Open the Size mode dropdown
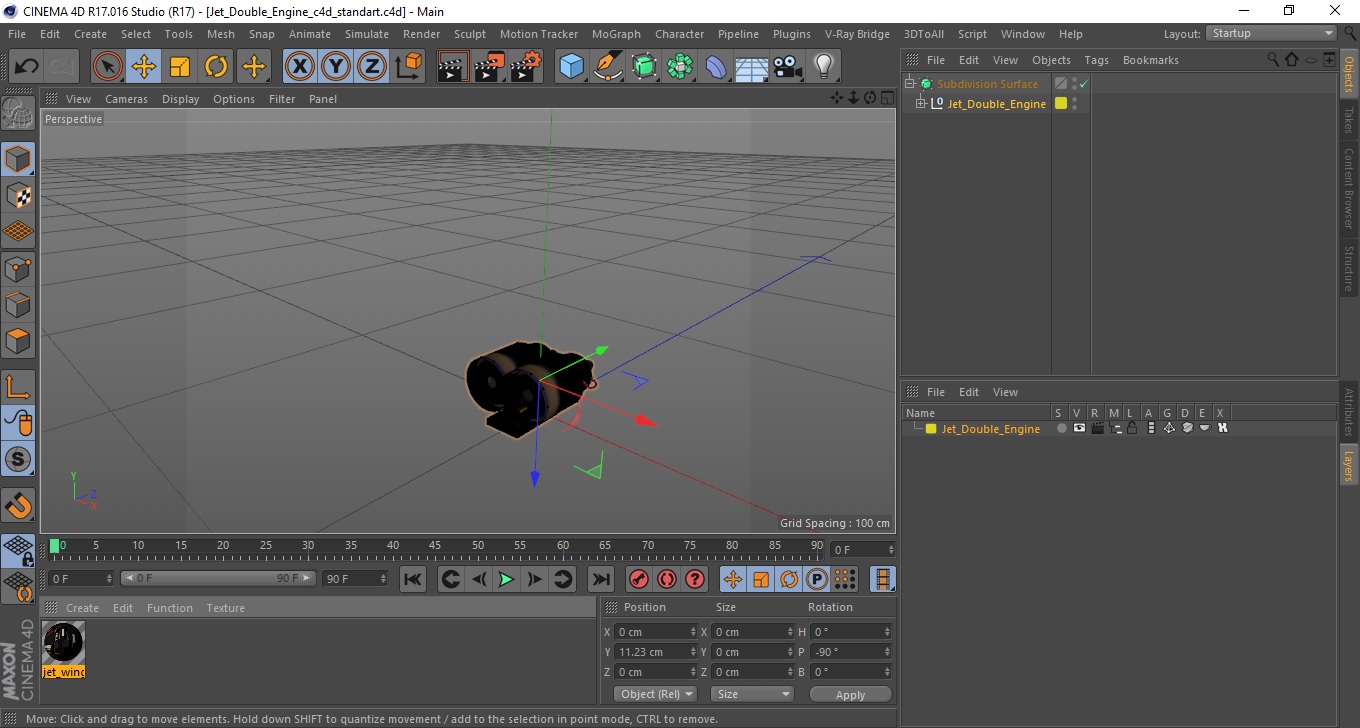The height and width of the screenshot is (728, 1360). coord(752,694)
